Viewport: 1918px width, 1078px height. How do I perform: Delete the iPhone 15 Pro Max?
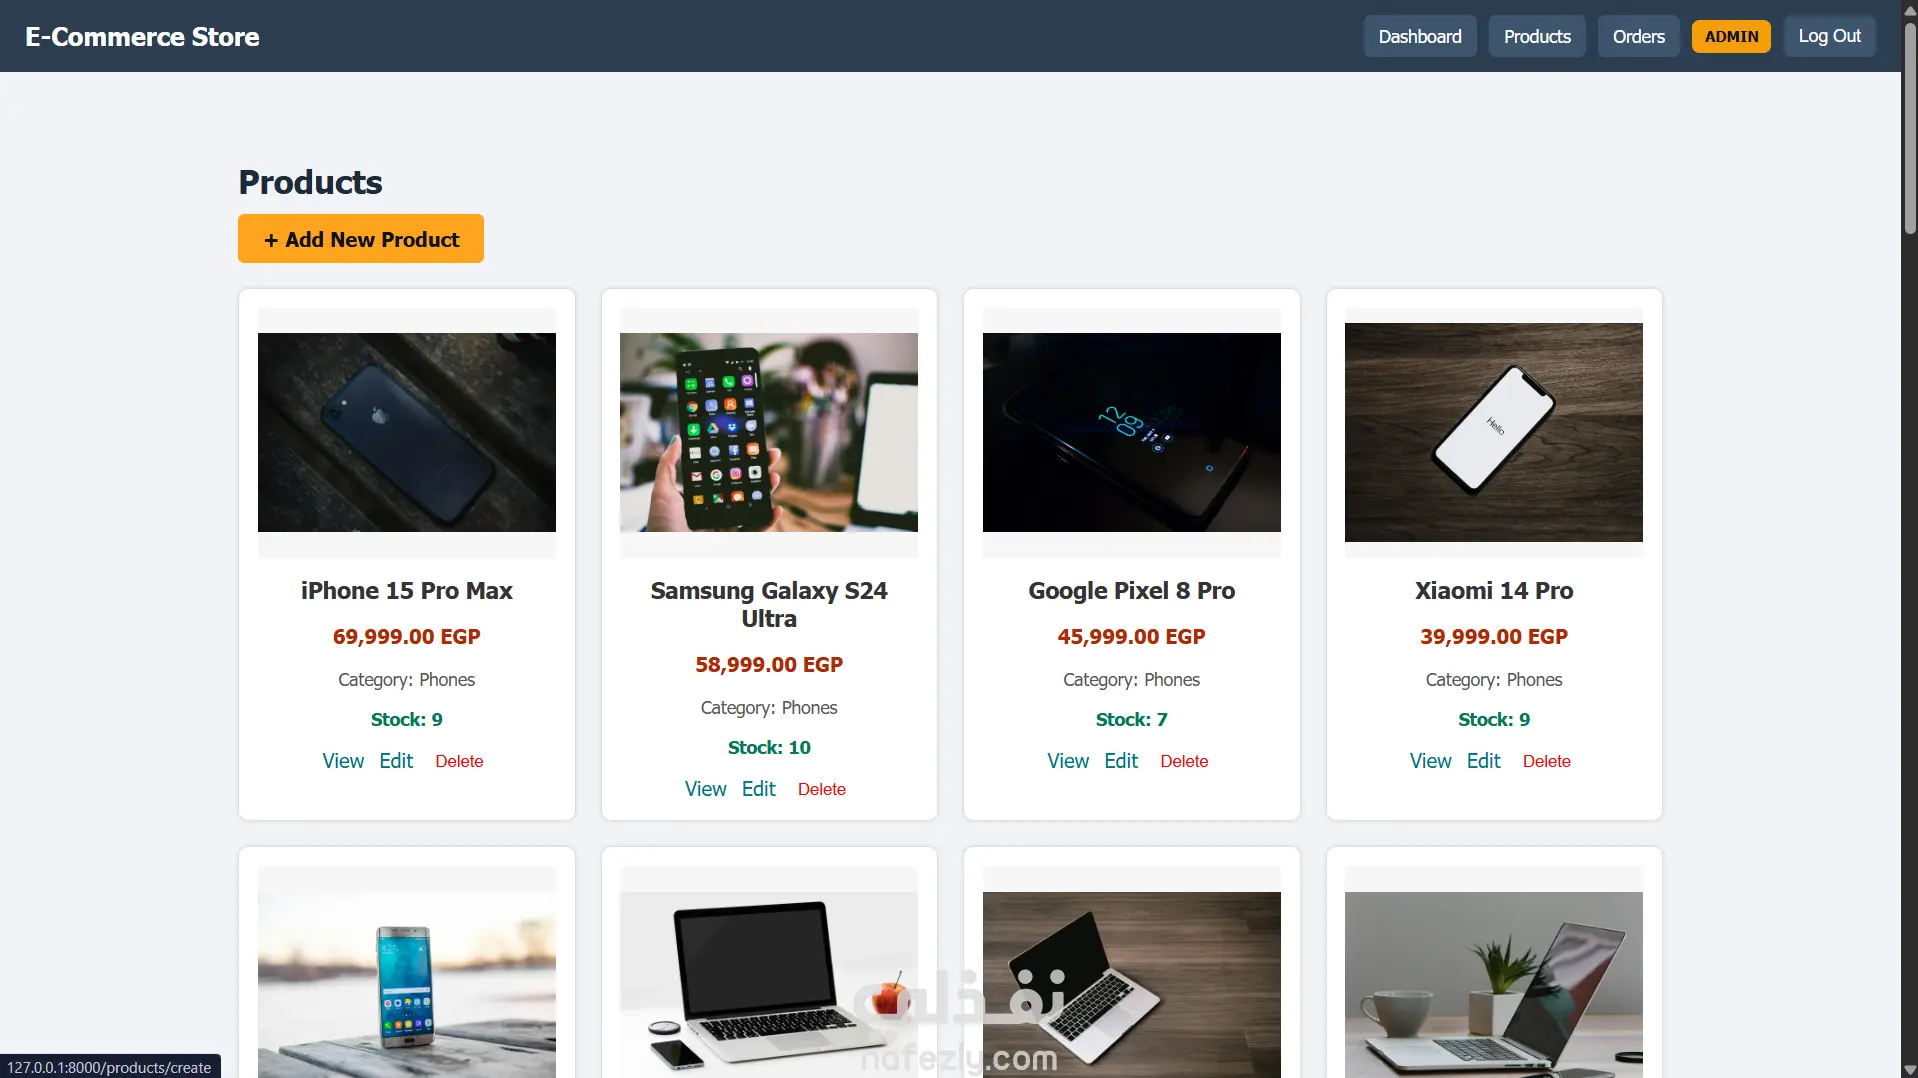[459, 761]
